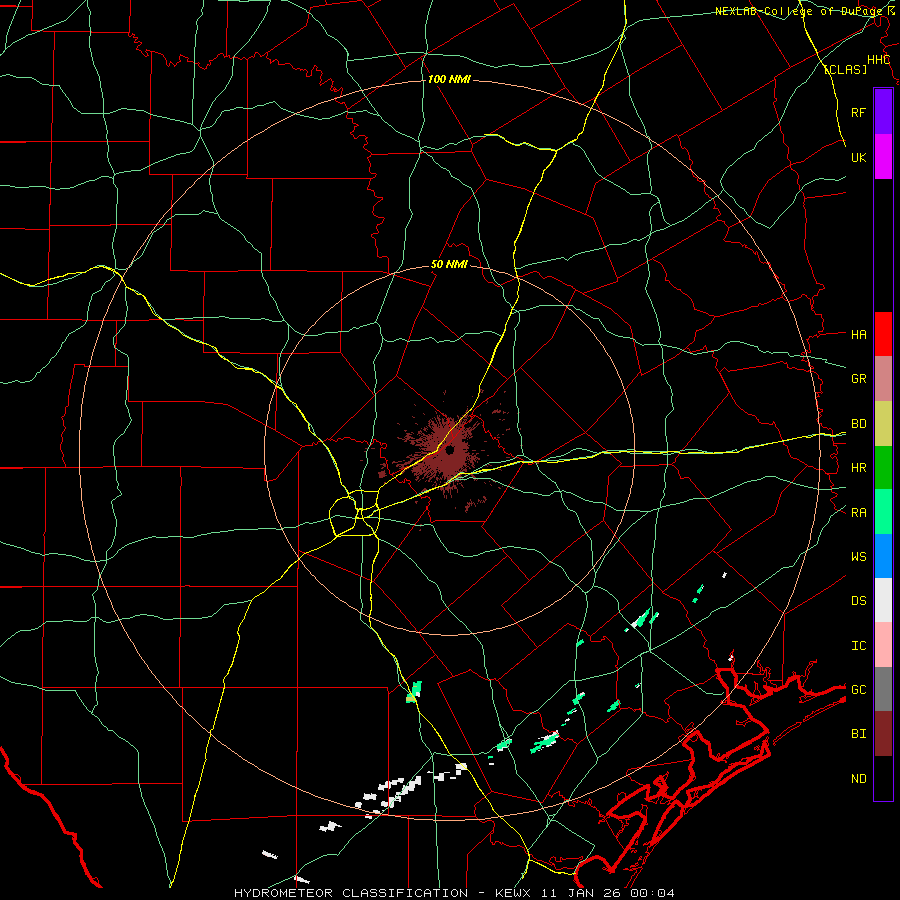Click the 50 NMI range ring label
This screenshot has width=900, height=900.
pyautogui.click(x=449, y=264)
